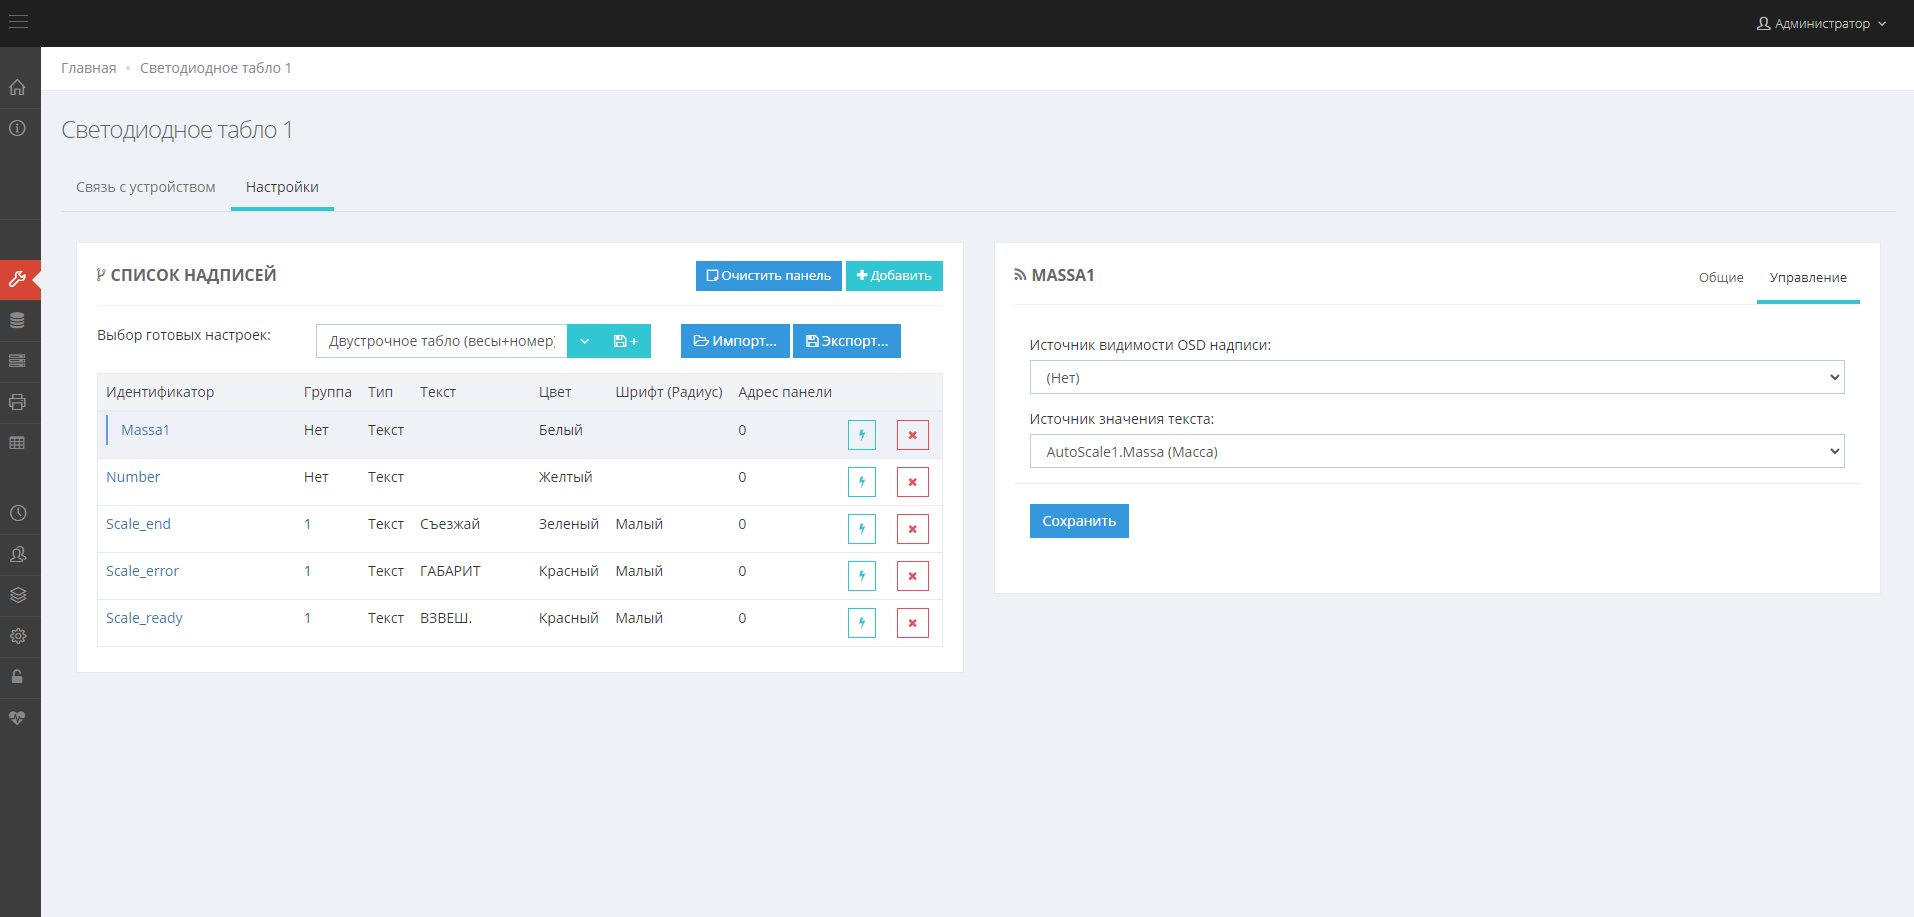
Task: Click the lightning button for the Massa1 row
Action: (x=861, y=435)
